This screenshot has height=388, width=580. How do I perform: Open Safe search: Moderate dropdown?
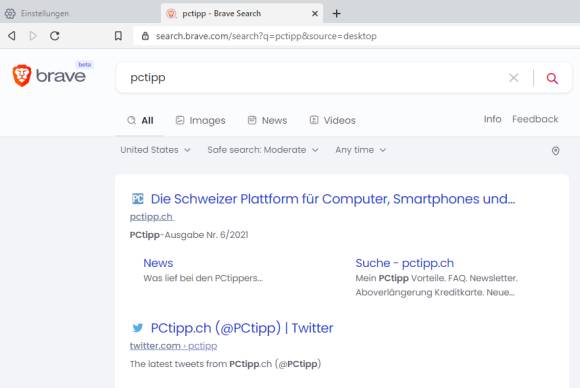tap(263, 150)
